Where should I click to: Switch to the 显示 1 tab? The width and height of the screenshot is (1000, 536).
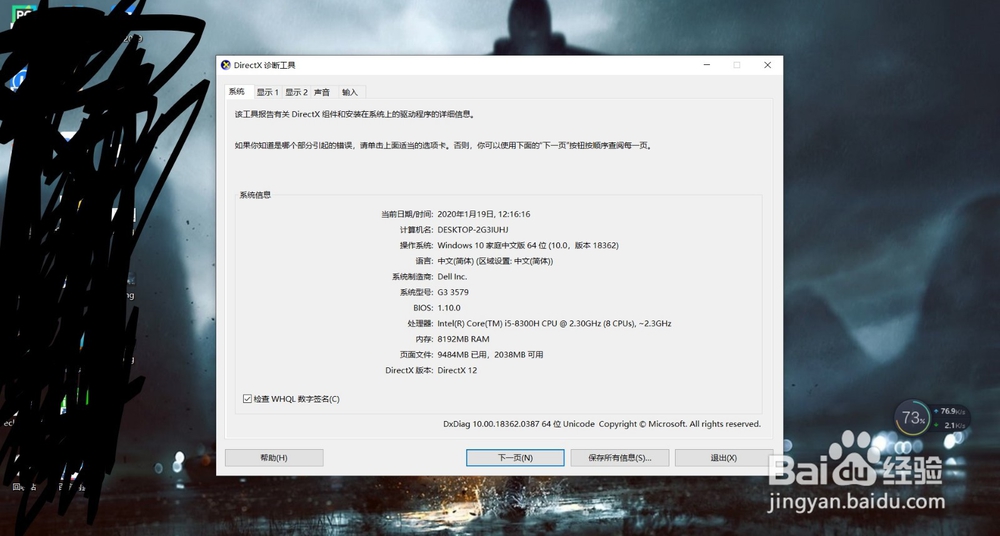(x=267, y=92)
